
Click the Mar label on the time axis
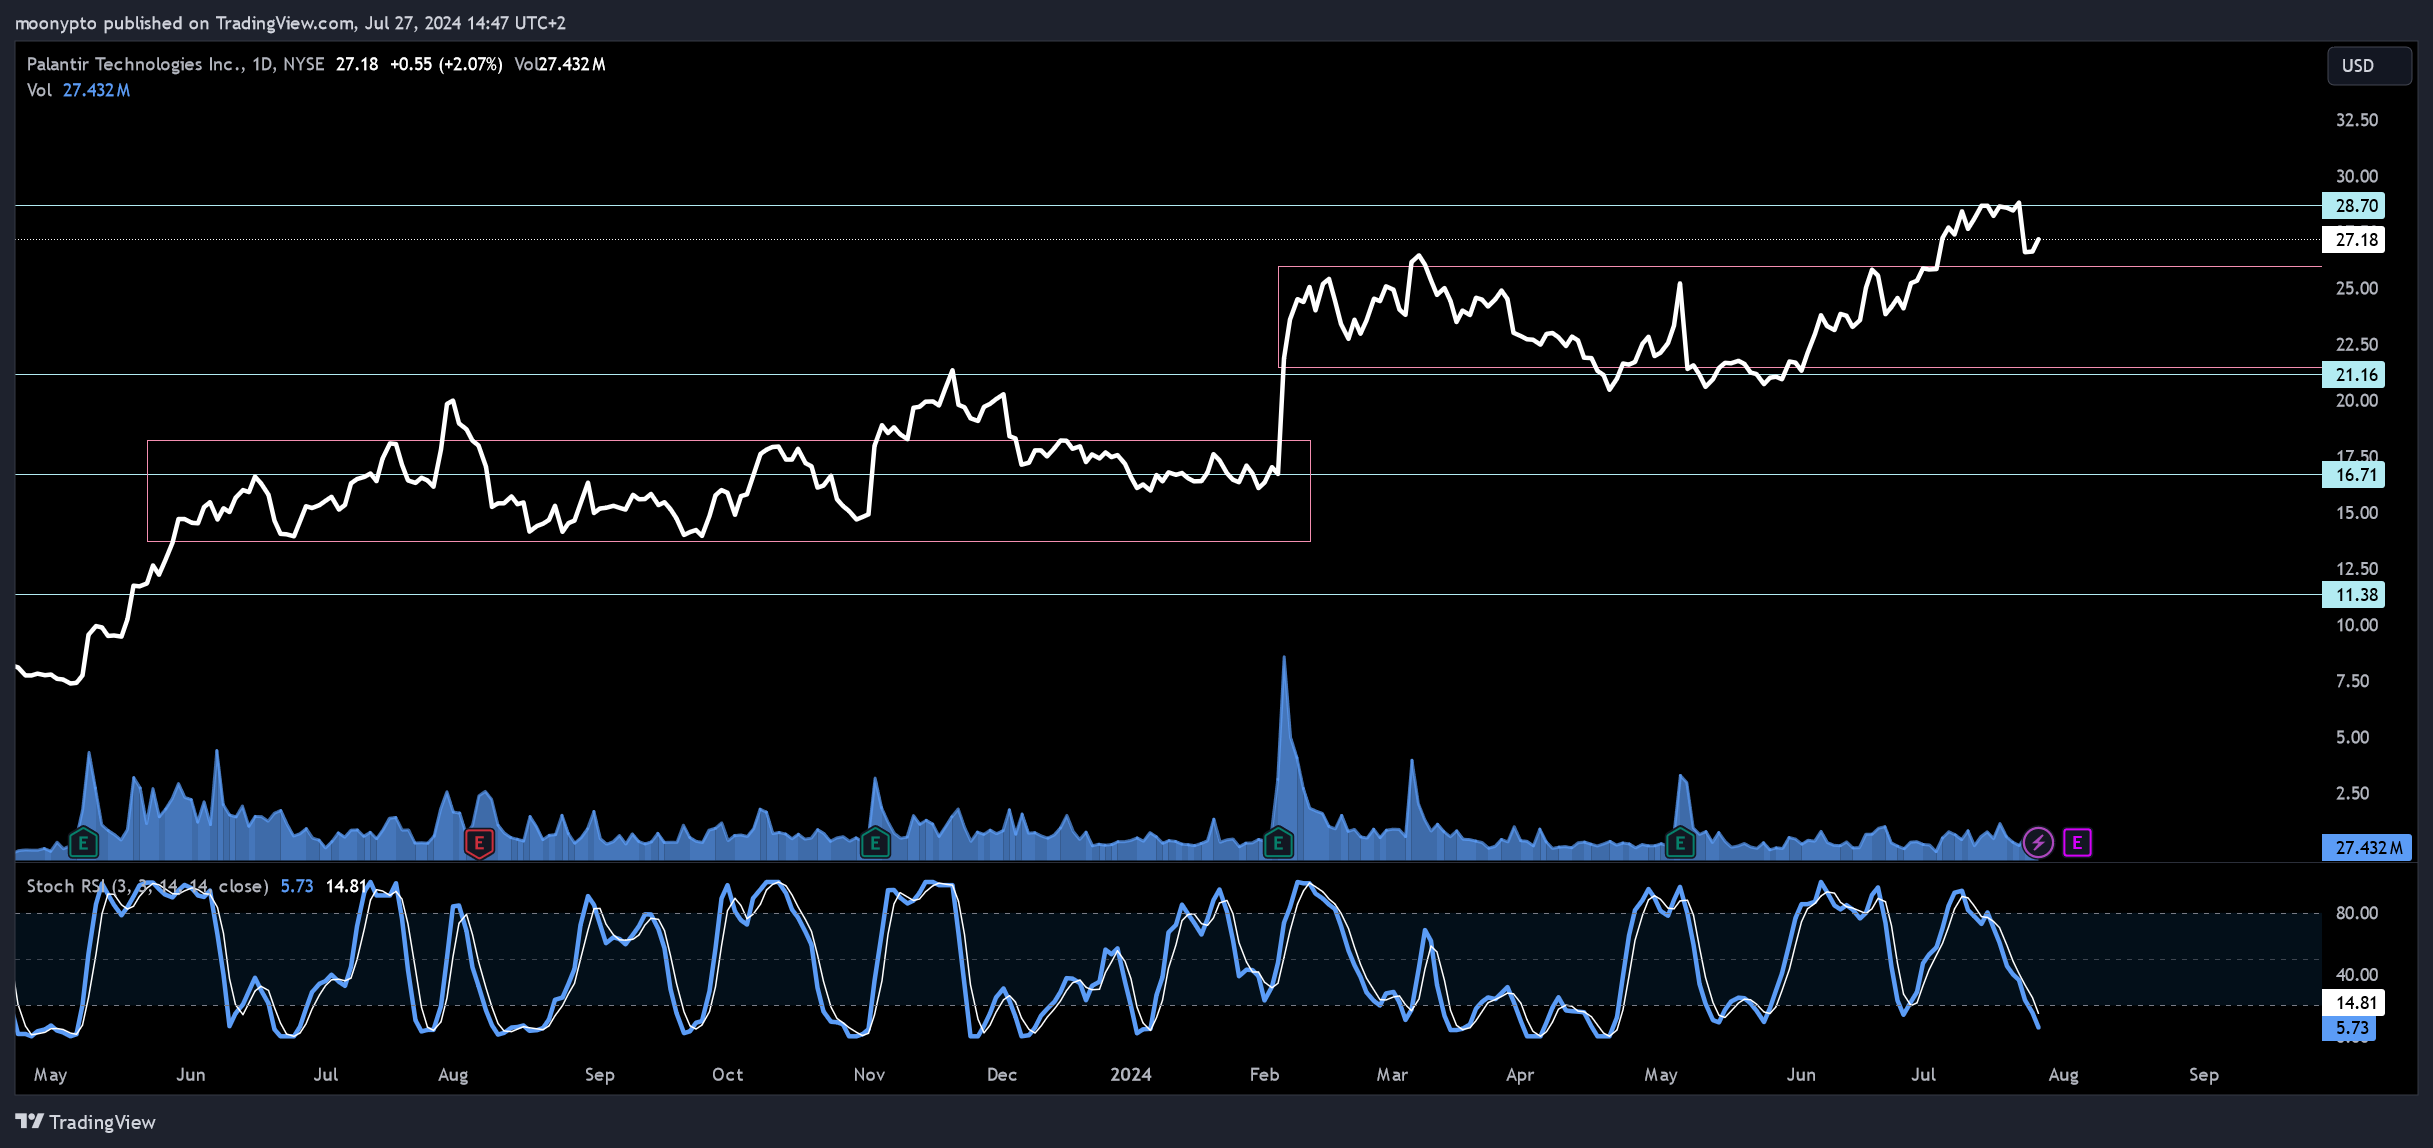(1392, 1075)
